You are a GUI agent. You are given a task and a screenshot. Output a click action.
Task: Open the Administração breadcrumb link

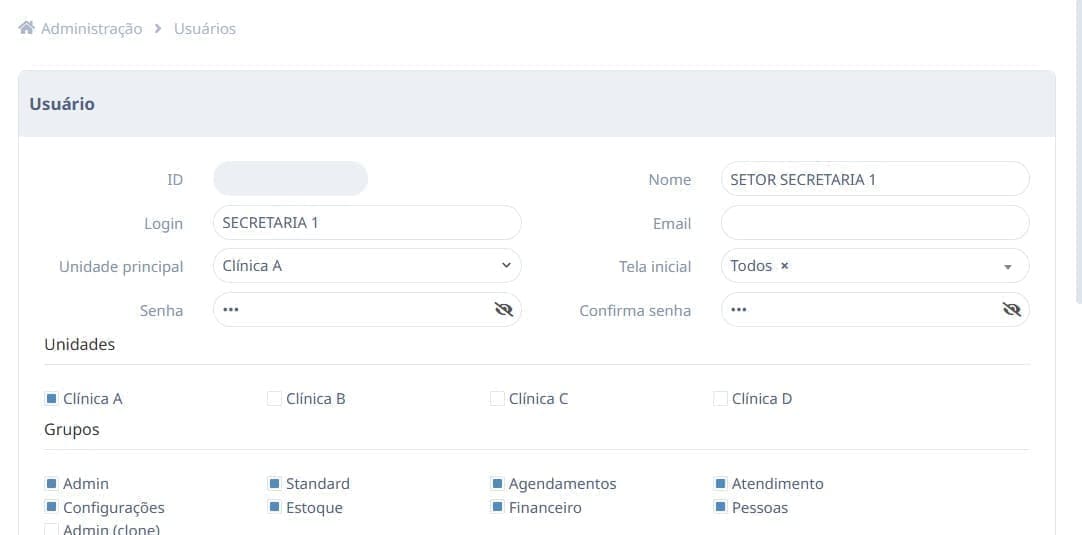pos(91,28)
